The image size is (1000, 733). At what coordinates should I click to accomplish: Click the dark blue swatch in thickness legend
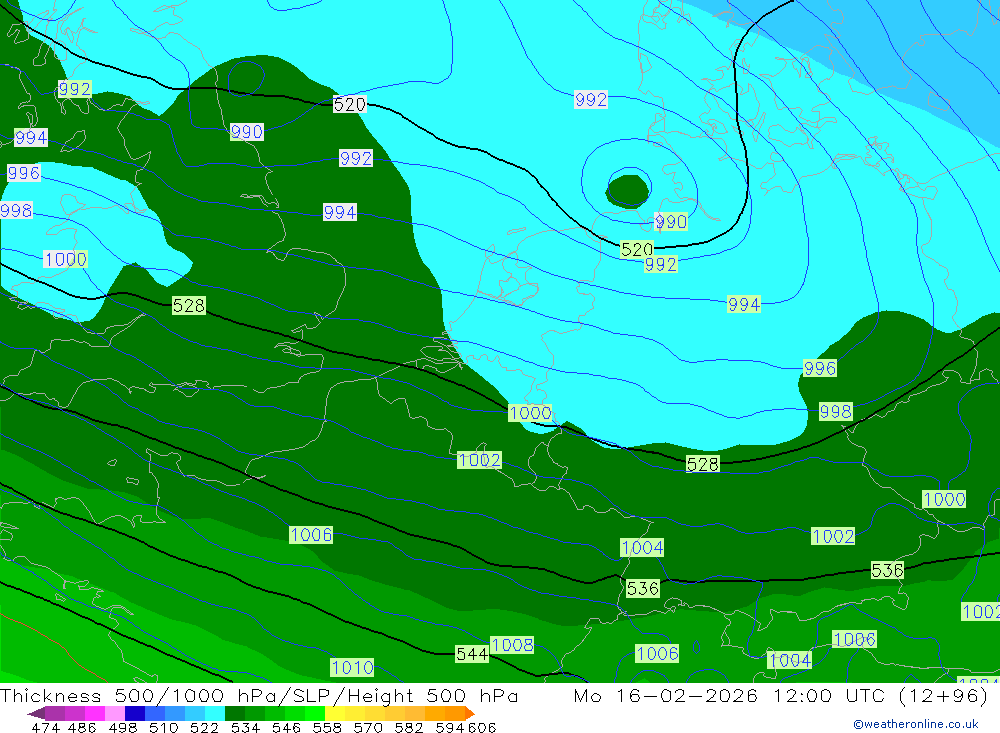coord(135,713)
